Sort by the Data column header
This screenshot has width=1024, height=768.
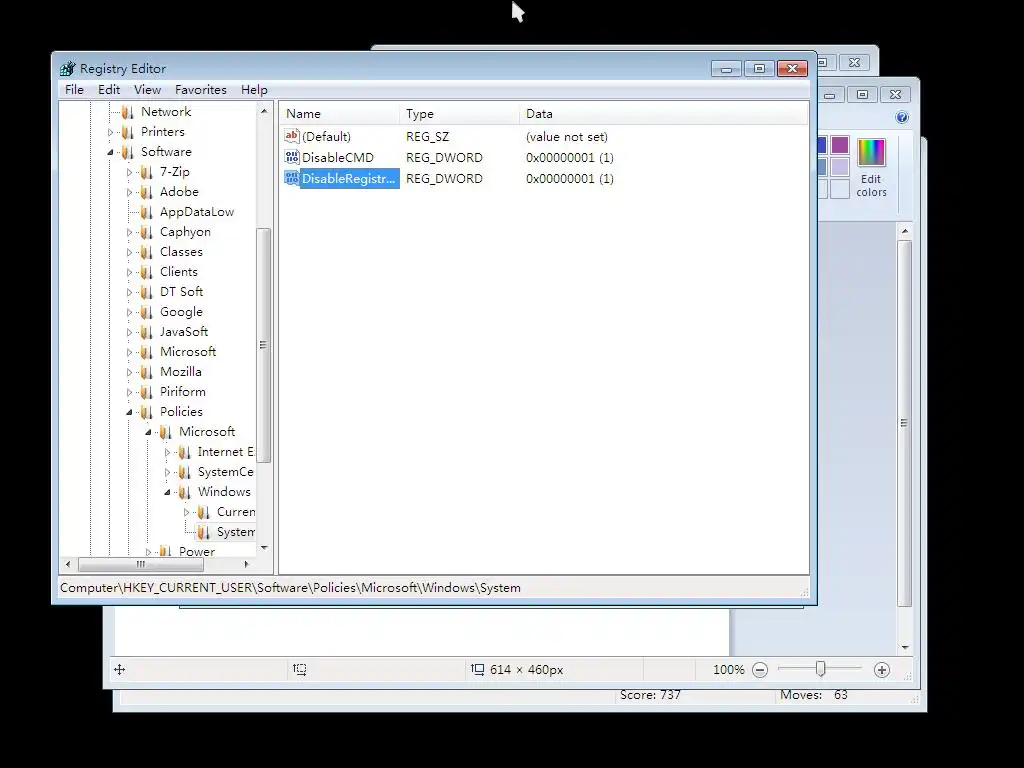664,114
